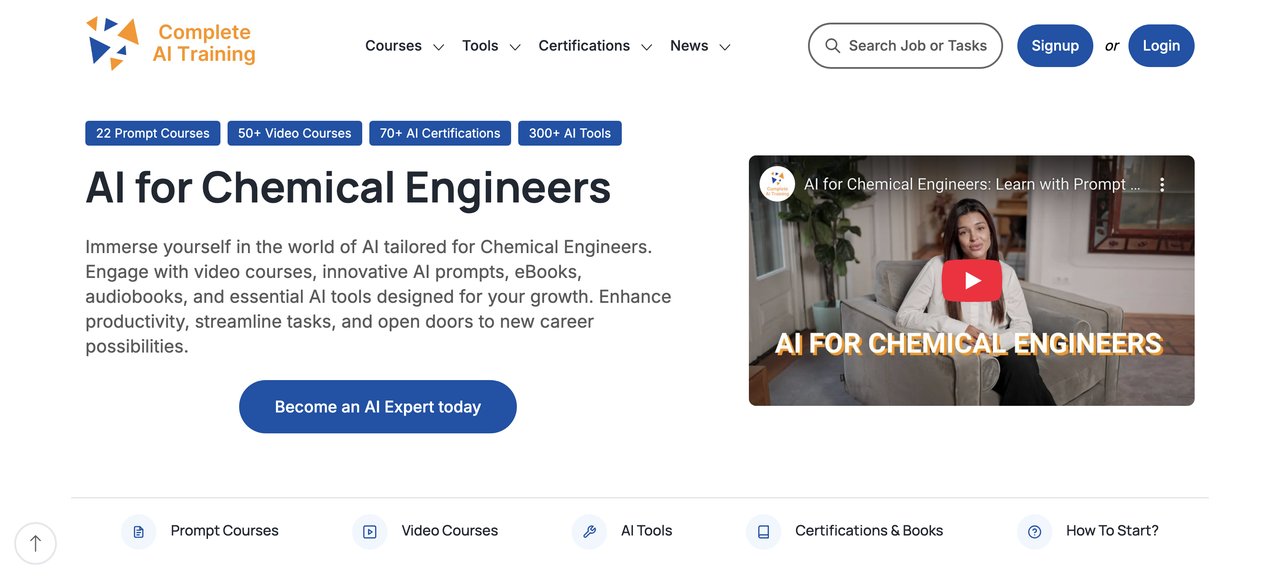
Task: Open the Certifications menu
Action: click(x=584, y=46)
